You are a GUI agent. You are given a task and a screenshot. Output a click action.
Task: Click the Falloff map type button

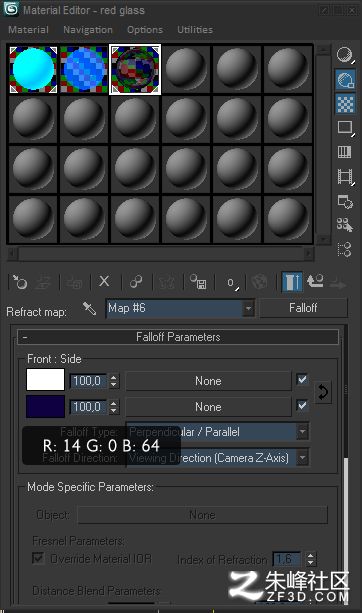[x=303, y=308]
